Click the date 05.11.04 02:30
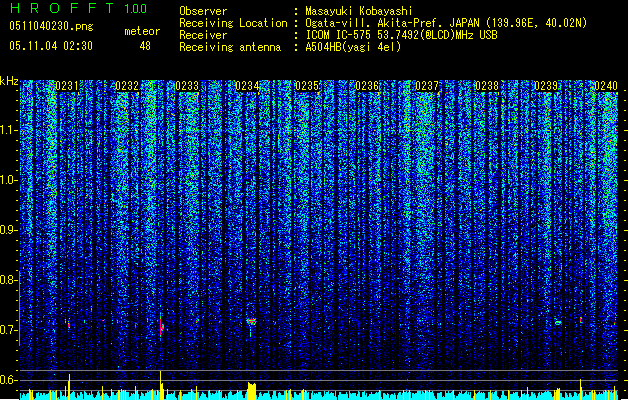Screen dimensions: 629x400 51,46
